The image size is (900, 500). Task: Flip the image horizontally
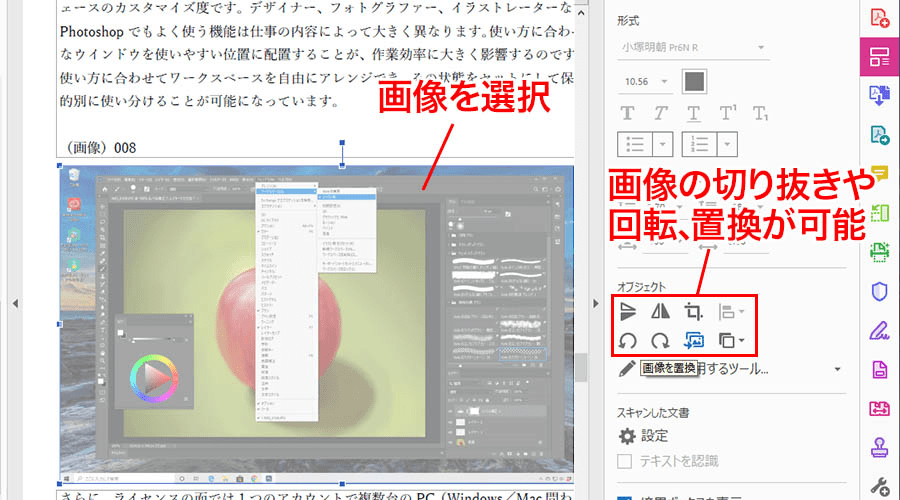coord(660,311)
